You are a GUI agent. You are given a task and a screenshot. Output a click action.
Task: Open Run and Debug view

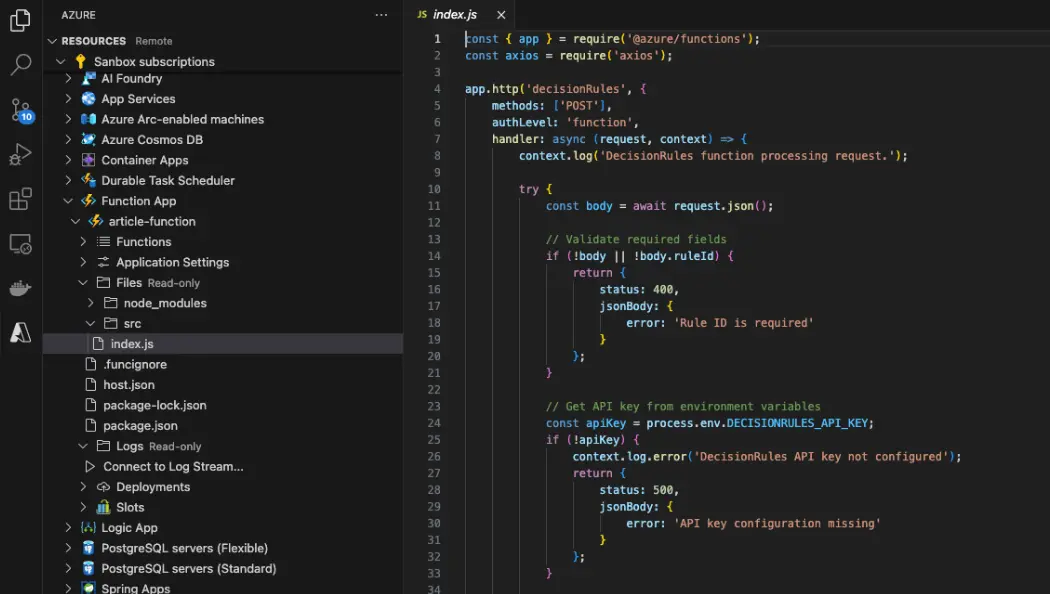coord(20,154)
